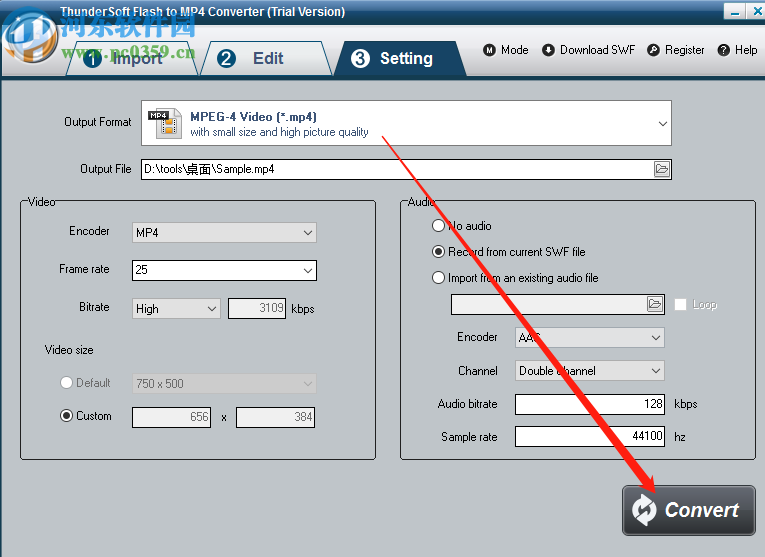Click the custom width field 656
Viewport: 765px width, 557px height.
coord(171,418)
